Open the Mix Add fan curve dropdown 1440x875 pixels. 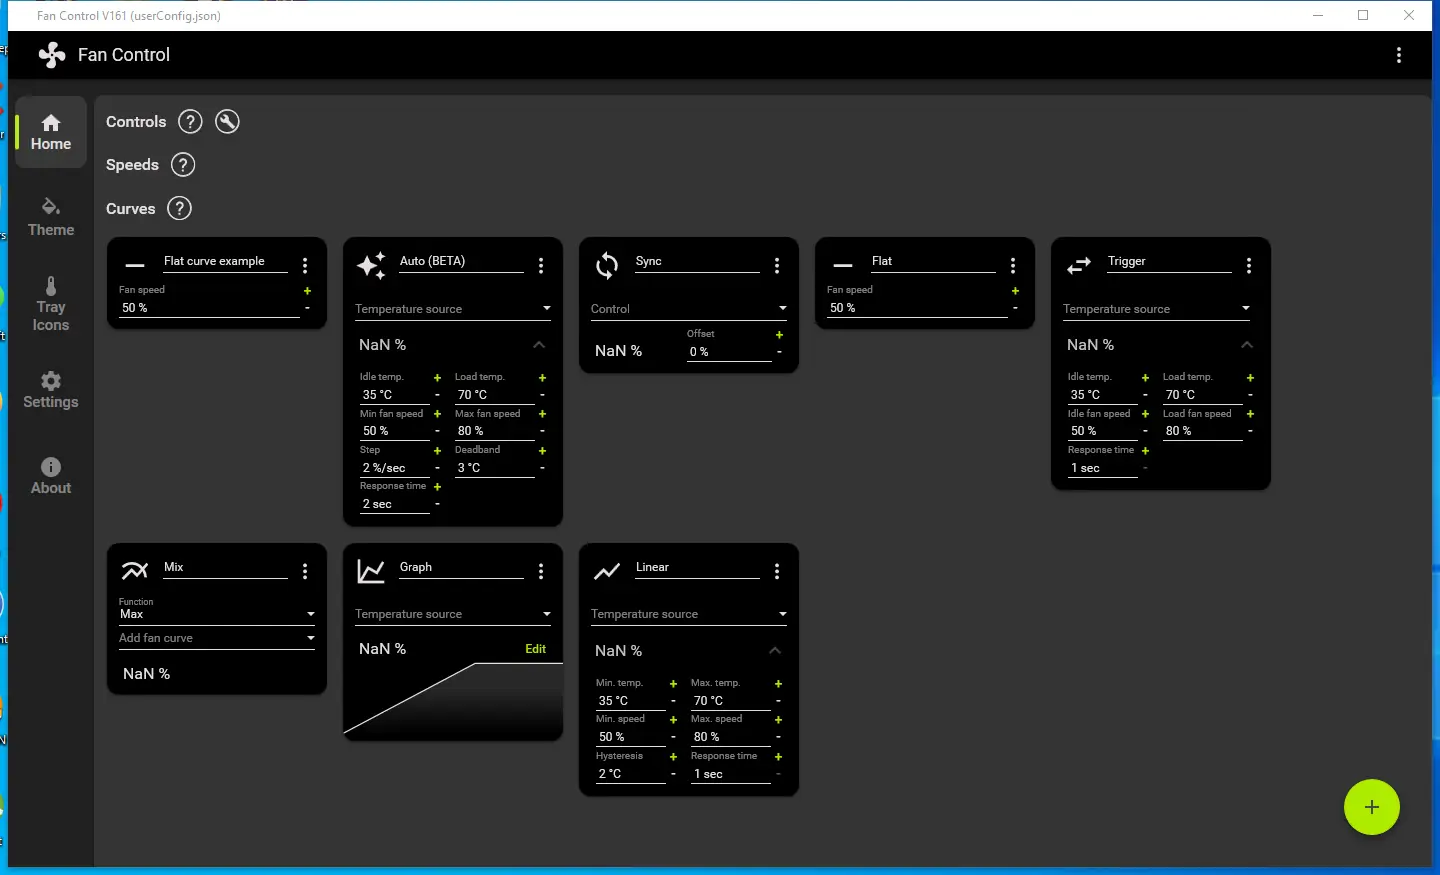[217, 638]
